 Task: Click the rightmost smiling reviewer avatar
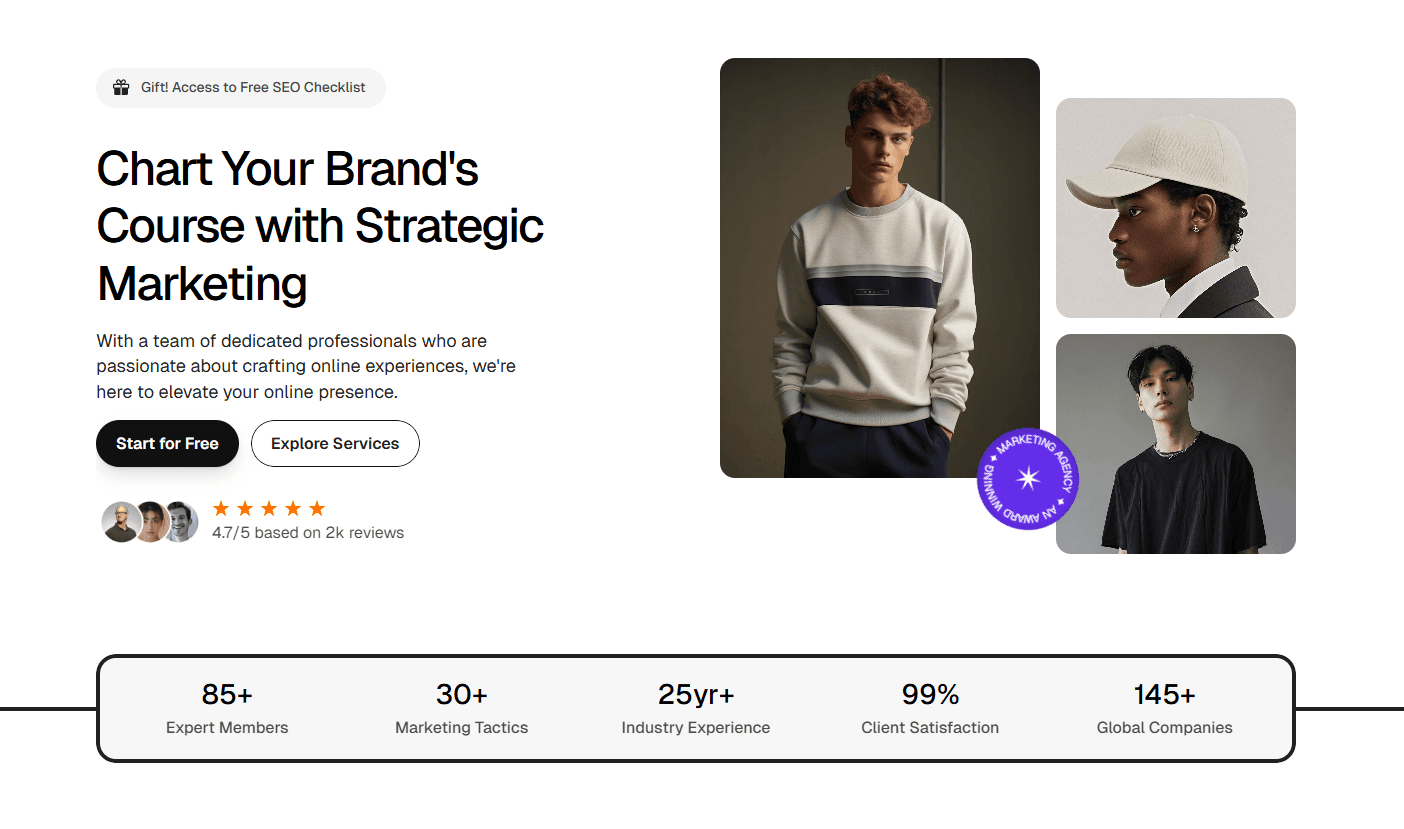coord(181,522)
